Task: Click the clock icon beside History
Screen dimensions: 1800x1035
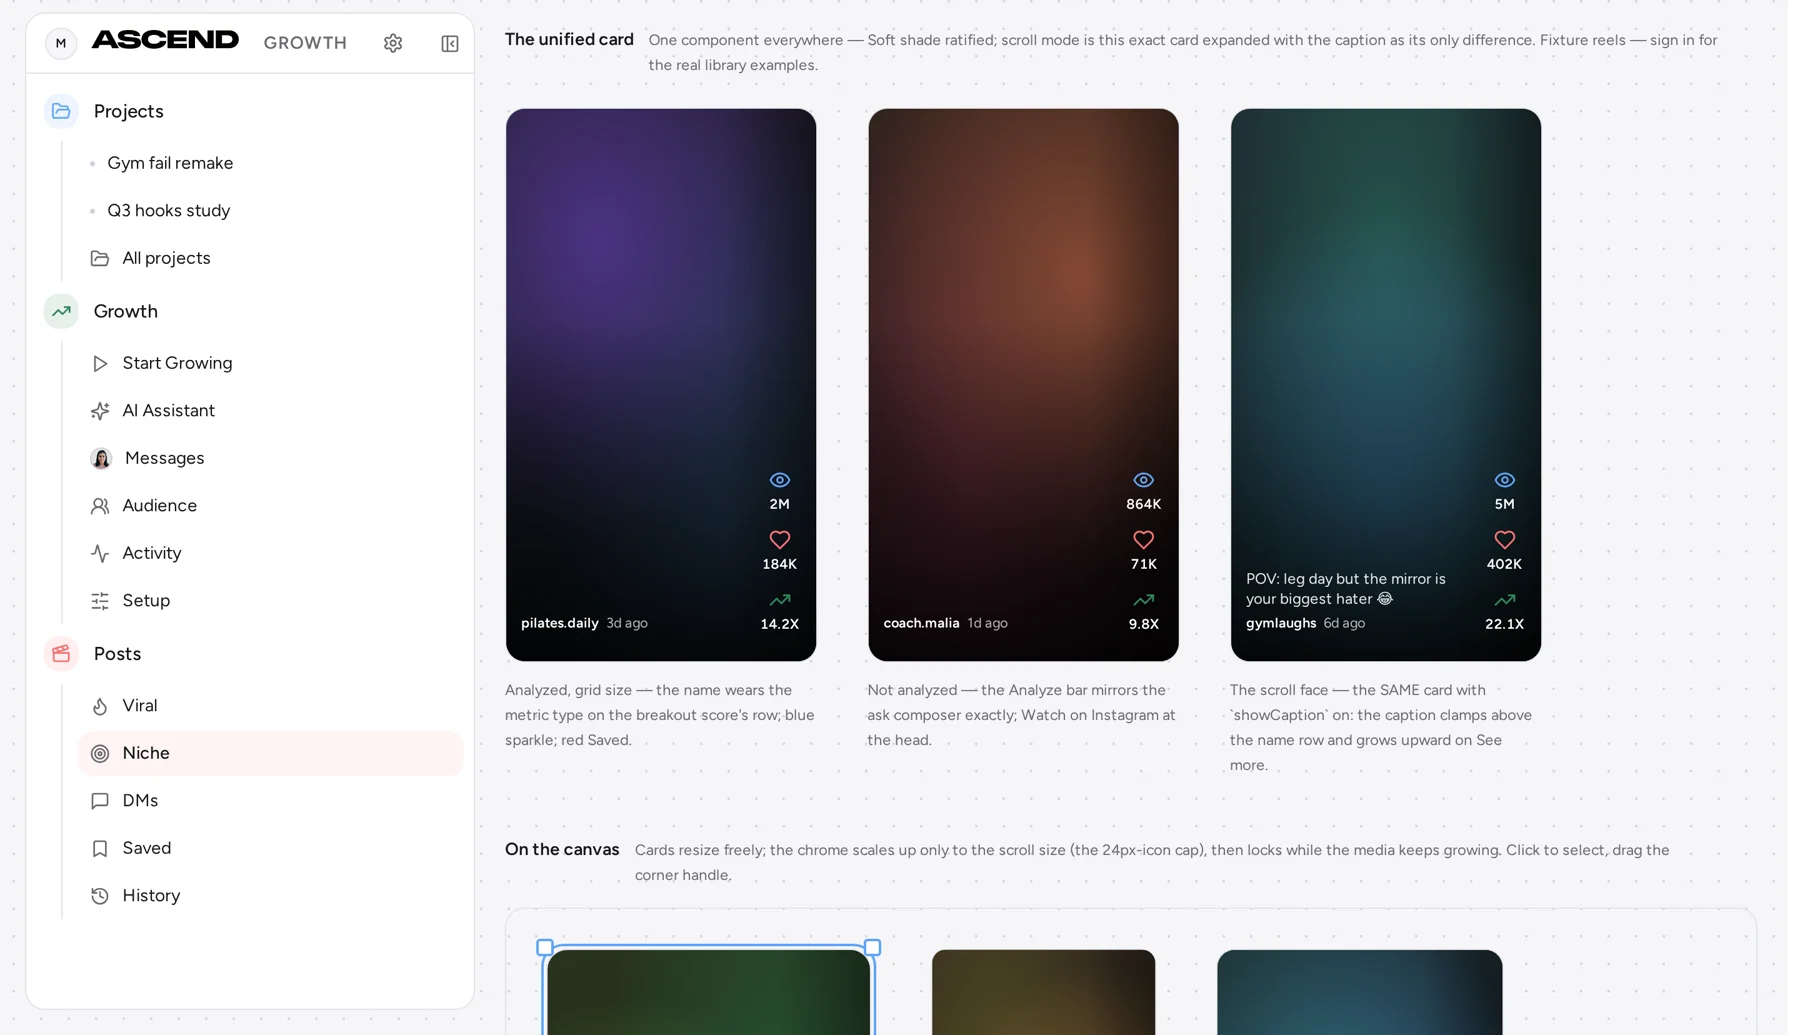Action: click(100, 896)
